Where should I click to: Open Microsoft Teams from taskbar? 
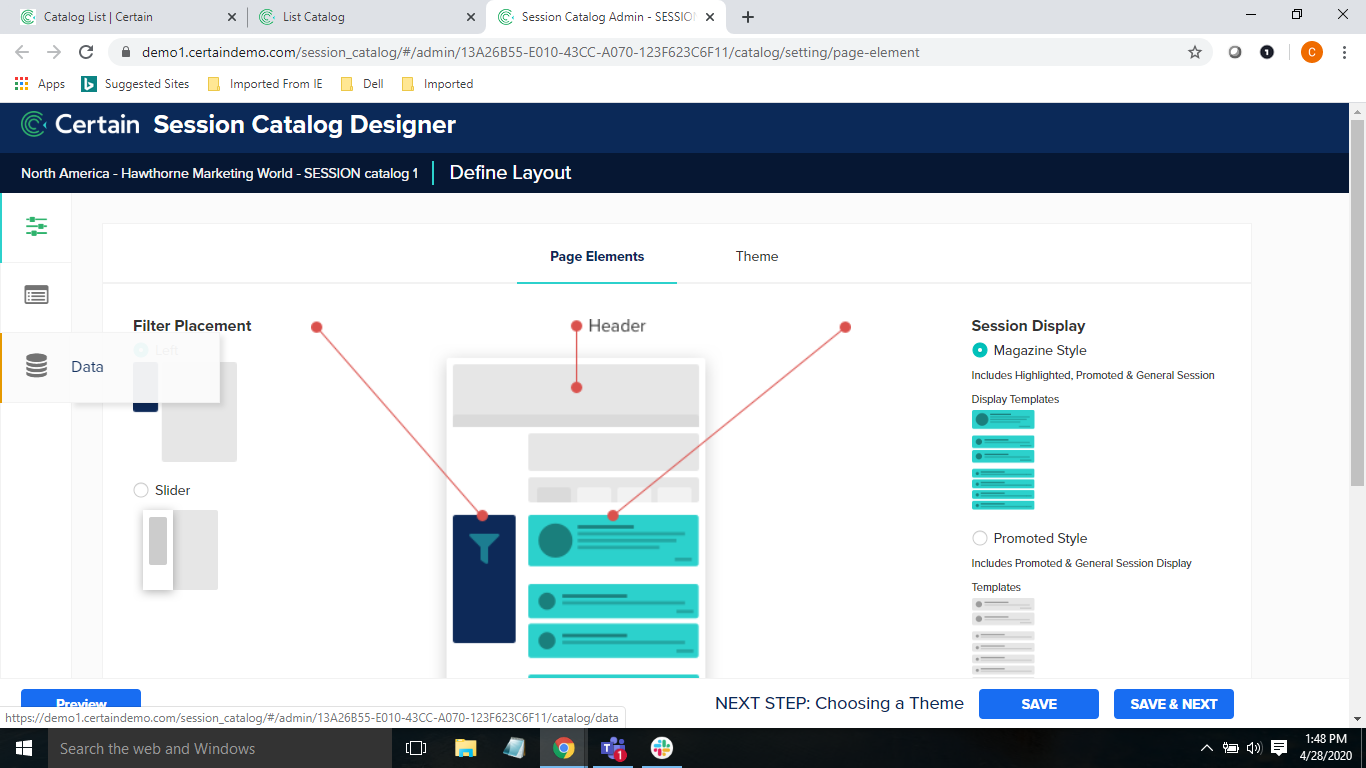pos(613,748)
